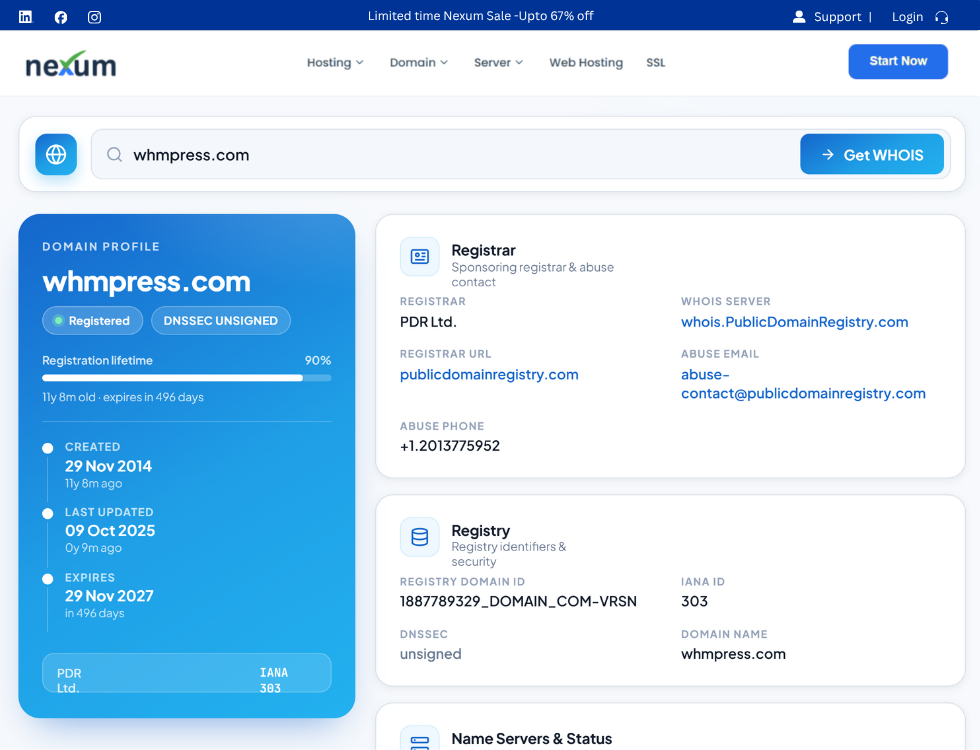Click the Registration lifetime progress bar
The width and height of the screenshot is (980, 750).
(x=187, y=378)
